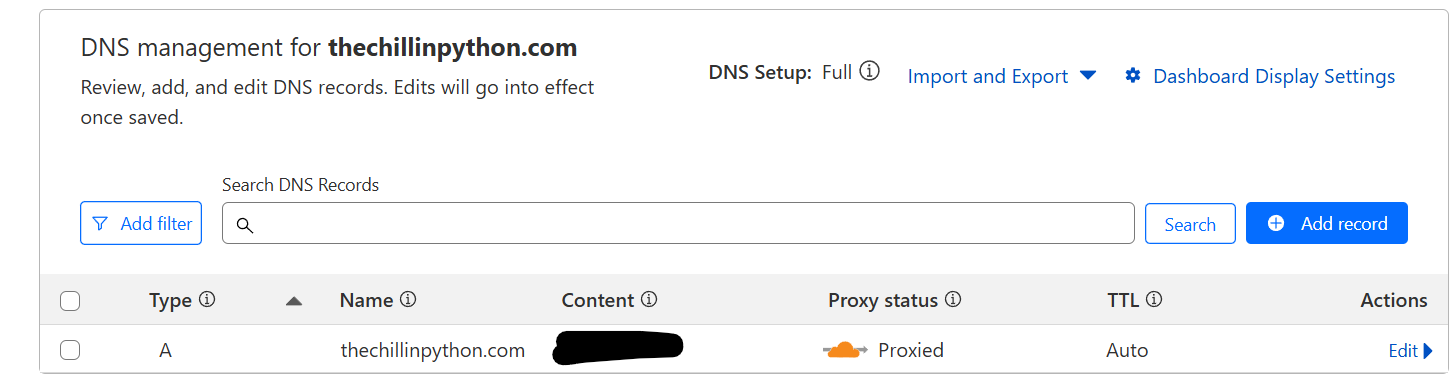
Task: Open Dashboard Display Settings link
Action: 1274,76
